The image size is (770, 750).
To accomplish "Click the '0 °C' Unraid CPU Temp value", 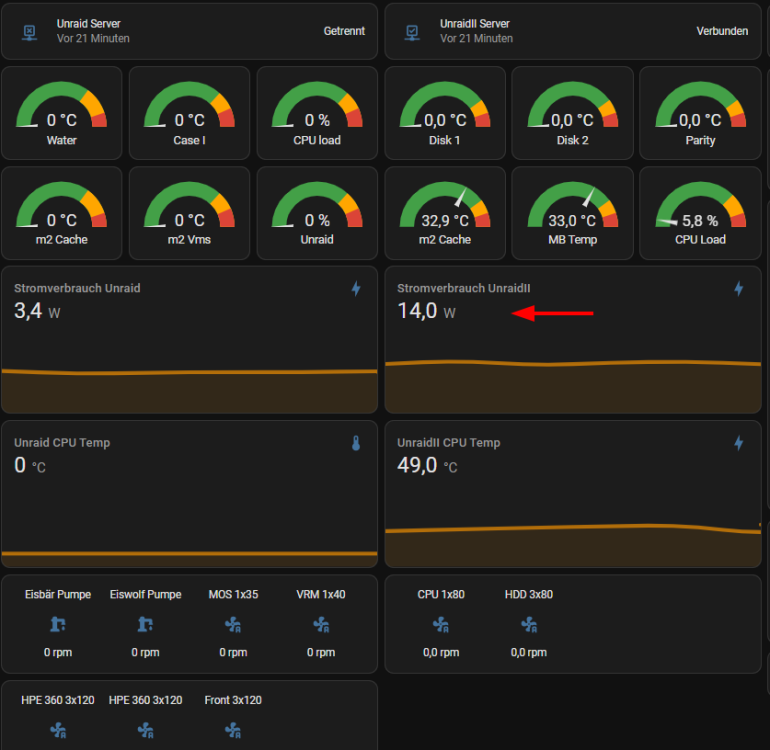I will pos(29,465).
